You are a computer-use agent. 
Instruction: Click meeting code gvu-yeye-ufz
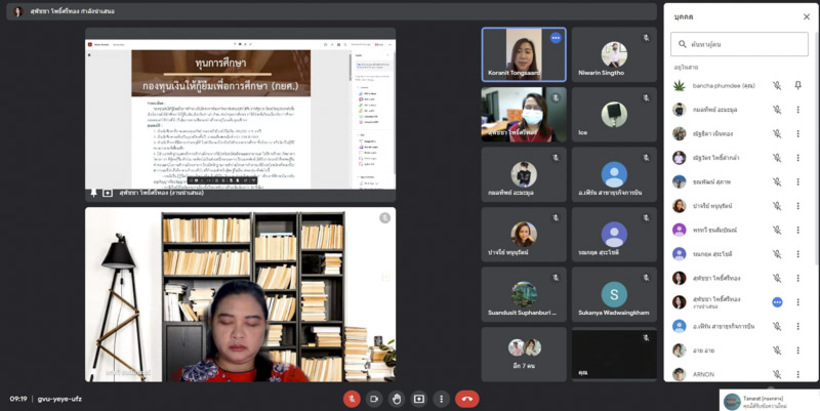[x=60, y=399]
